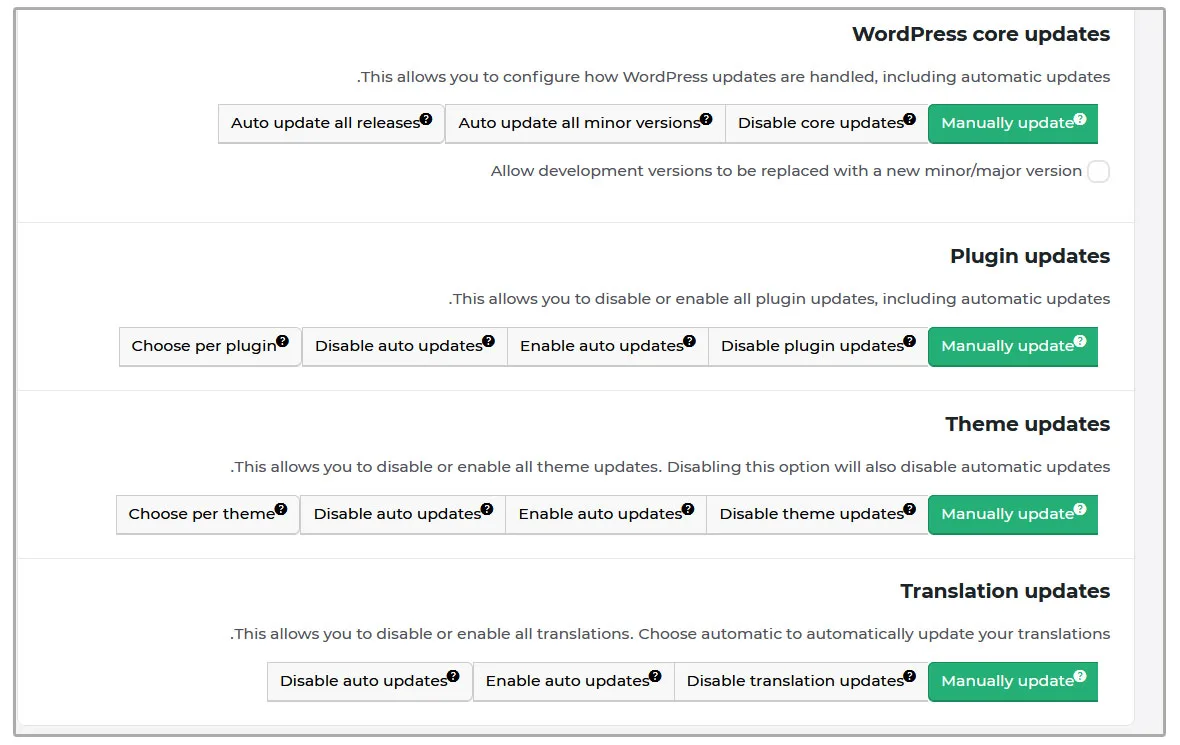Open help icon on theme Manually update button
The width and height of the screenshot is (1180, 745).
point(1080,509)
